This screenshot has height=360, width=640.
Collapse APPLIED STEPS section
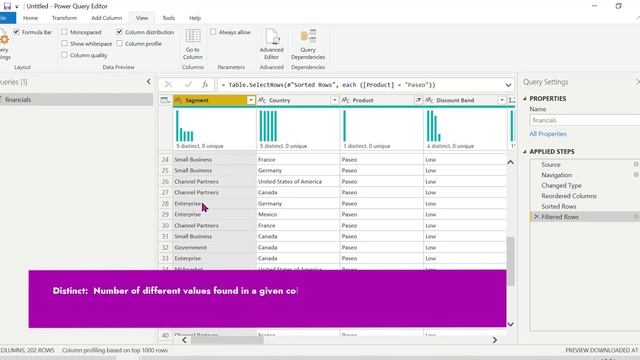(525, 151)
